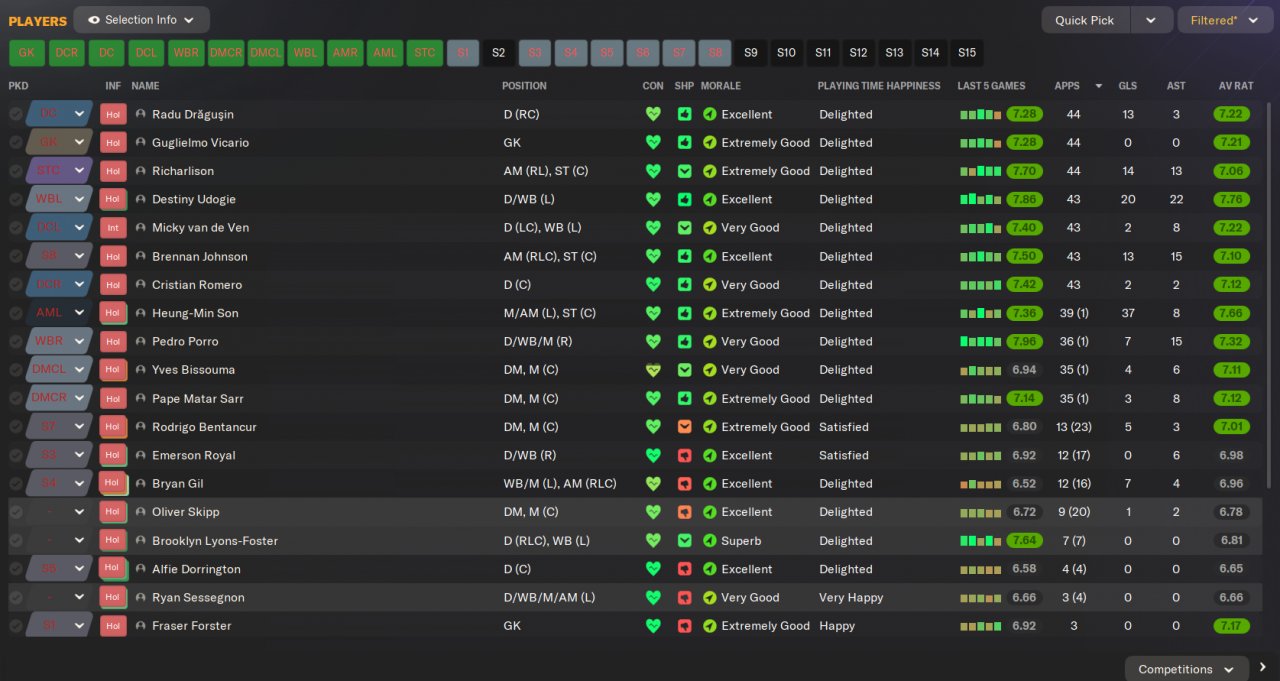Viewport: 1280px width, 681px height.
Task: Click Brooklyn Lyons-Foster's morale icon
Action: point(710,541)
